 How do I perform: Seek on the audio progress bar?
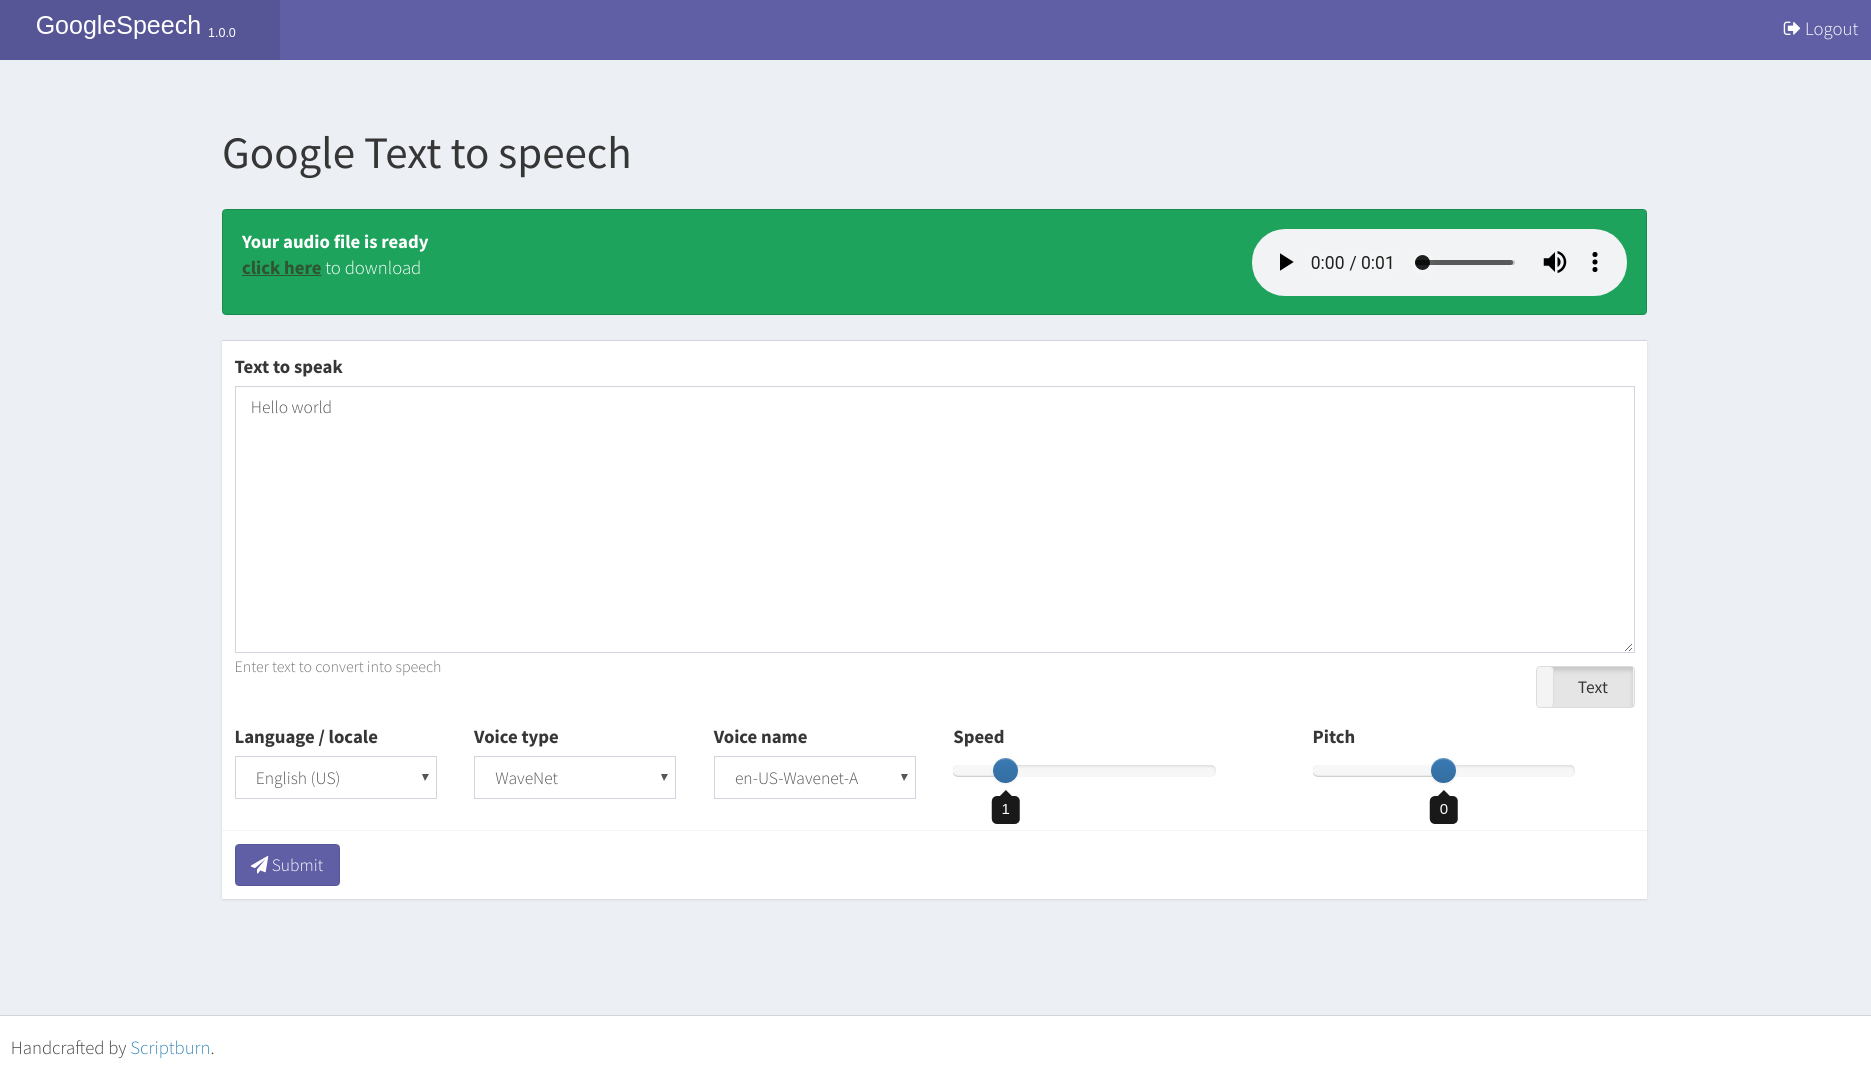coord(1465,262)
